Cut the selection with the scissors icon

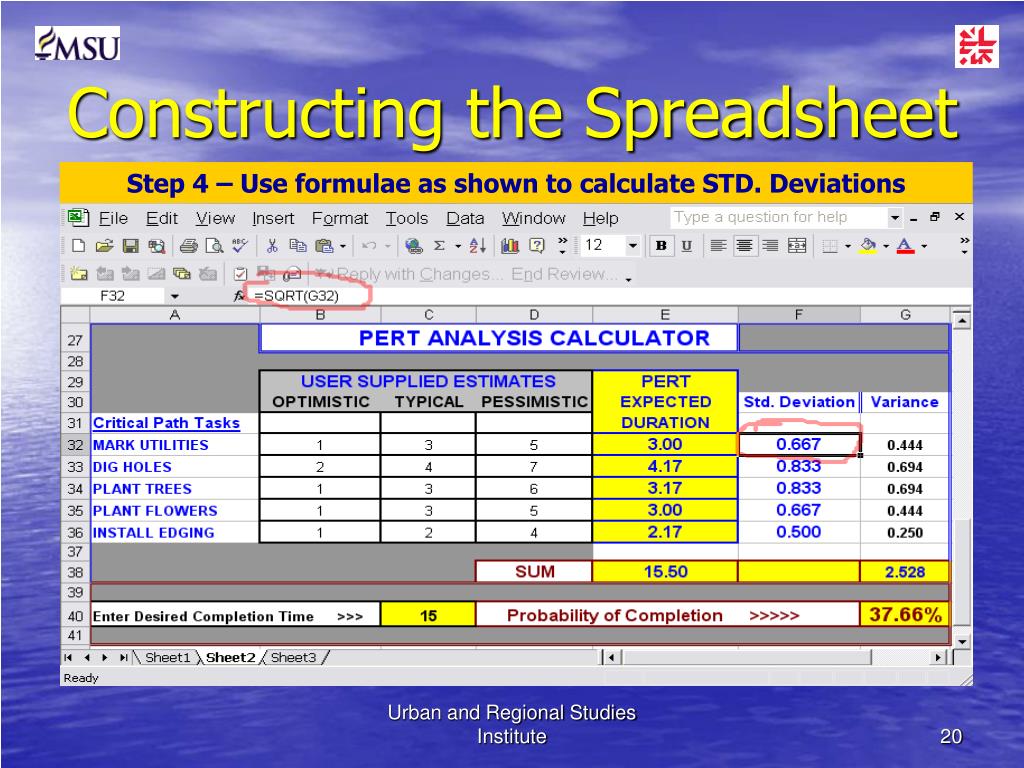pos(272,246)
